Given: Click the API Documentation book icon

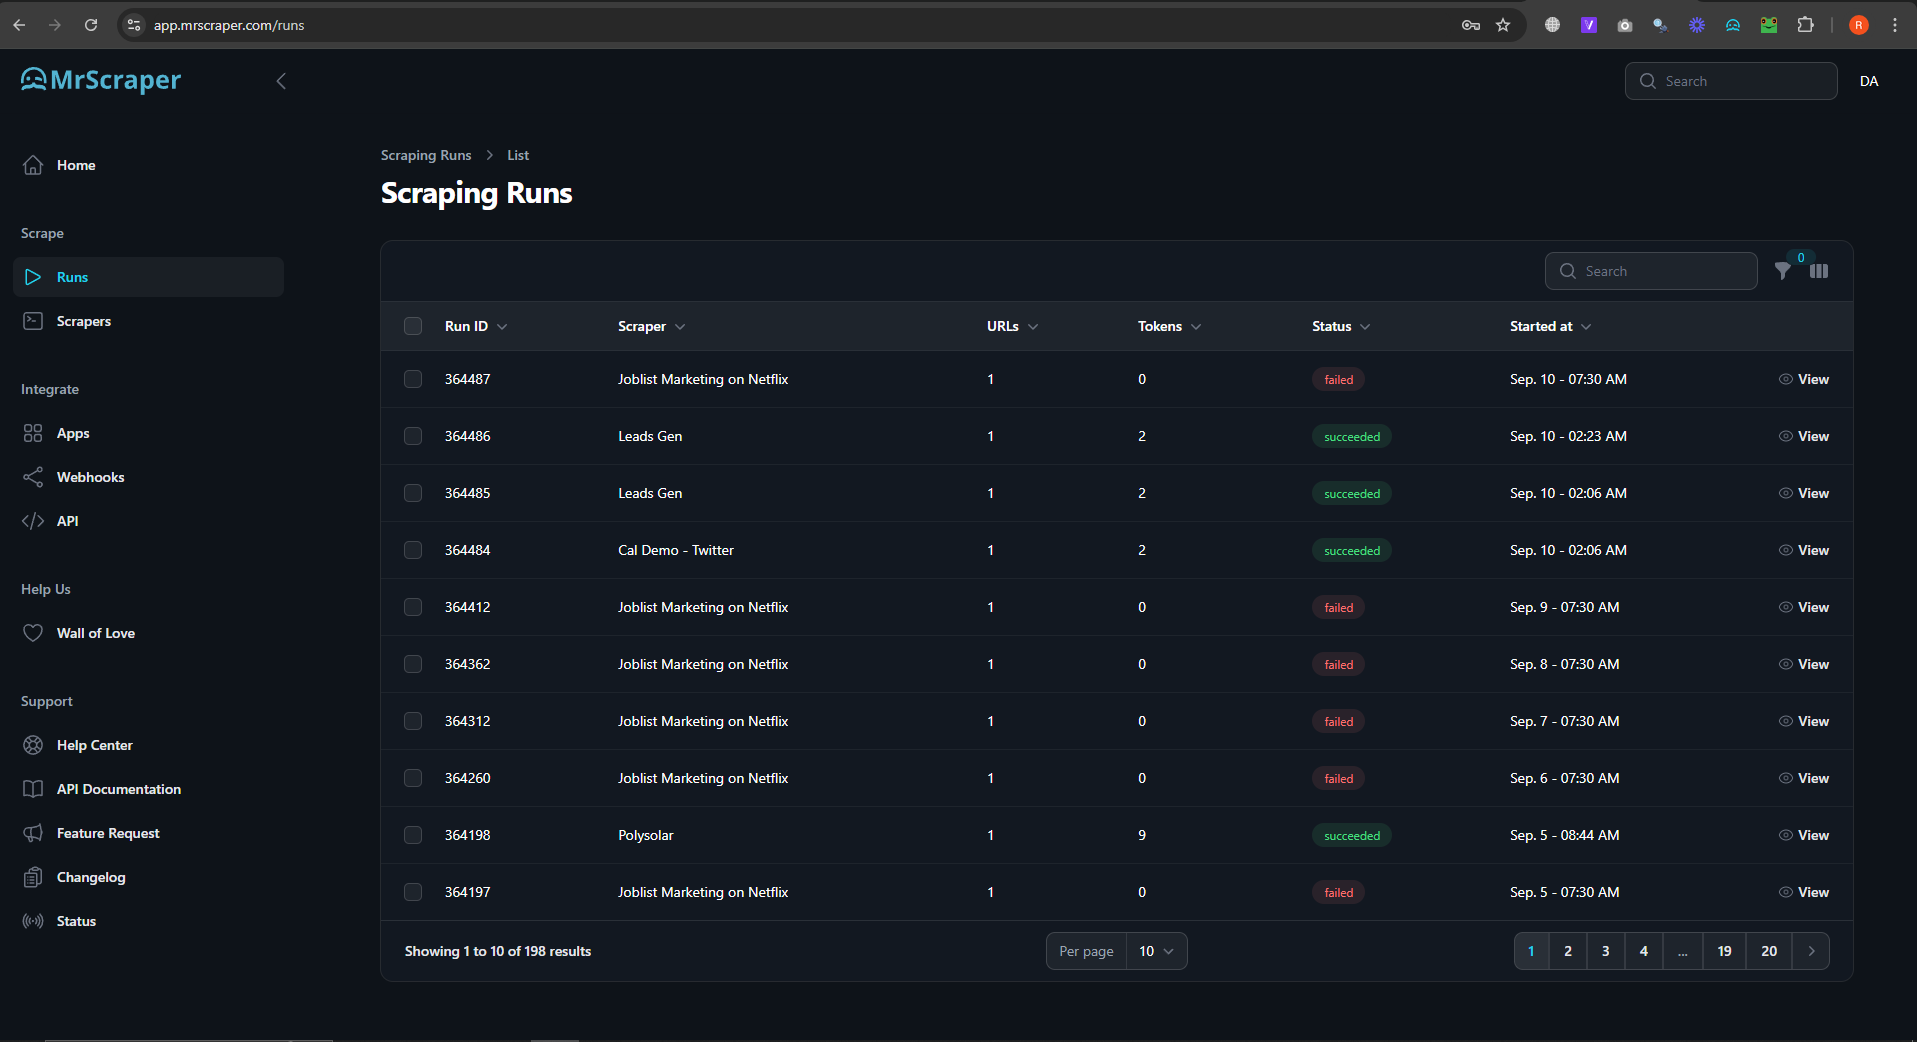Looking at the screenshot, I should pyautogui.click(x=33, y=789).
